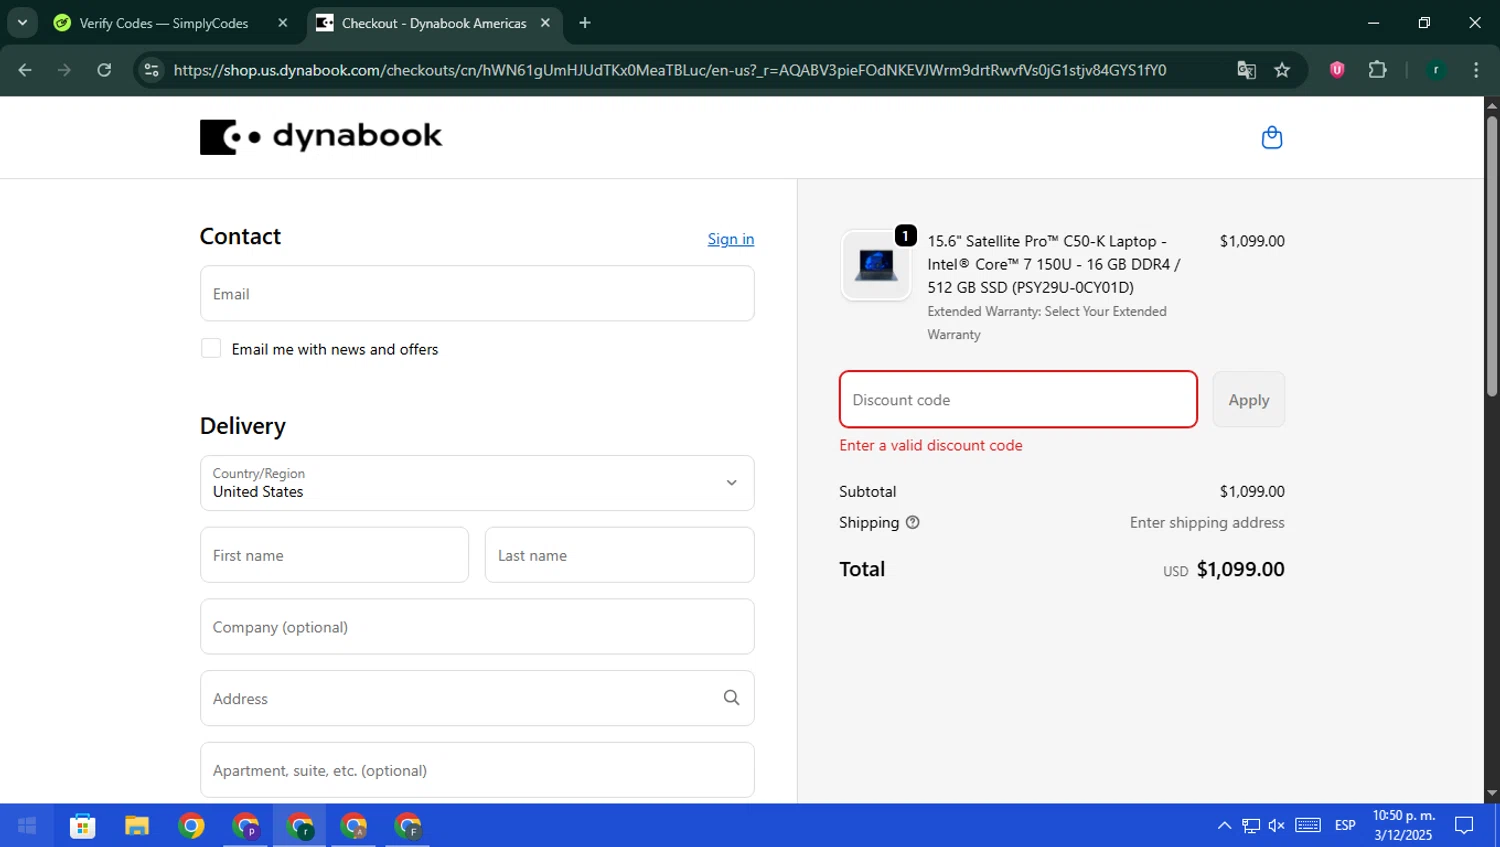1500x847 pixels.
Task: Close the Verify Codes SimplyCodes tab
Action: 283,23
